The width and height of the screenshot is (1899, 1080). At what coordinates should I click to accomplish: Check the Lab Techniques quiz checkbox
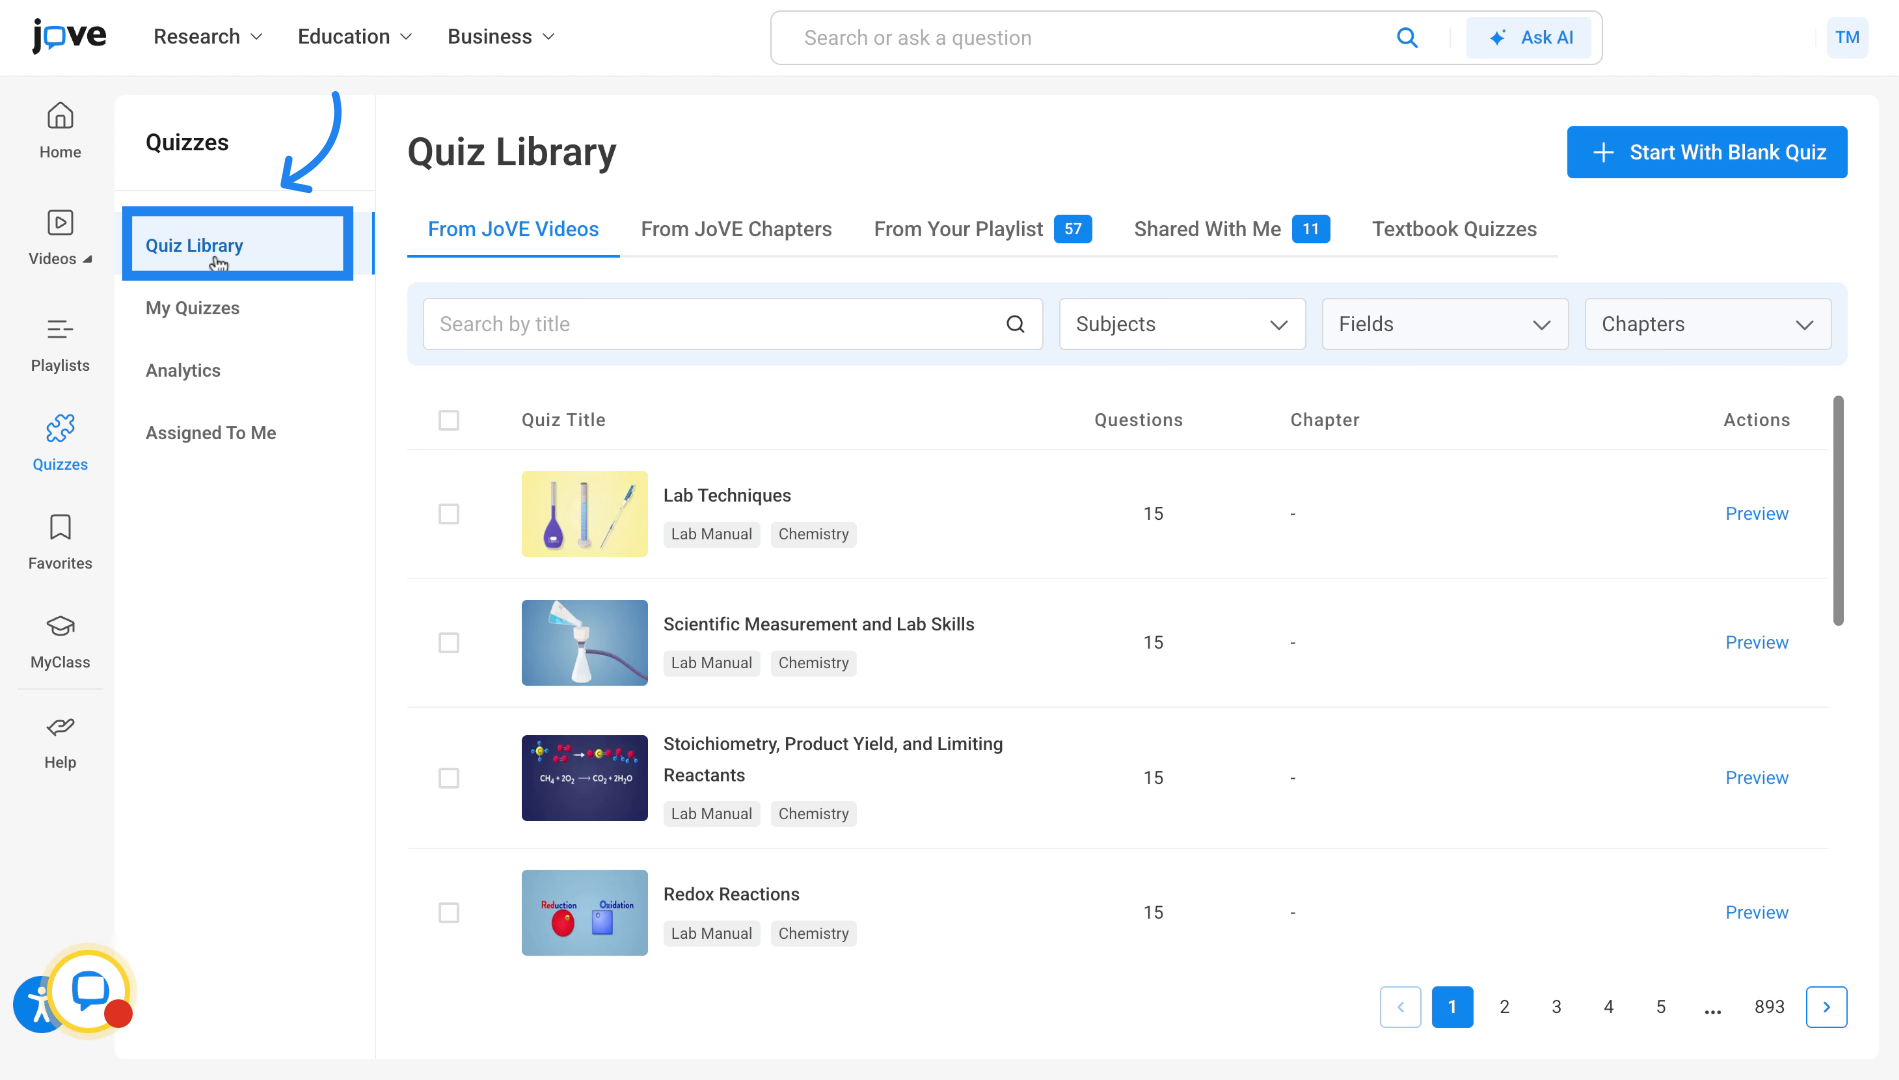tap(449, 514)
